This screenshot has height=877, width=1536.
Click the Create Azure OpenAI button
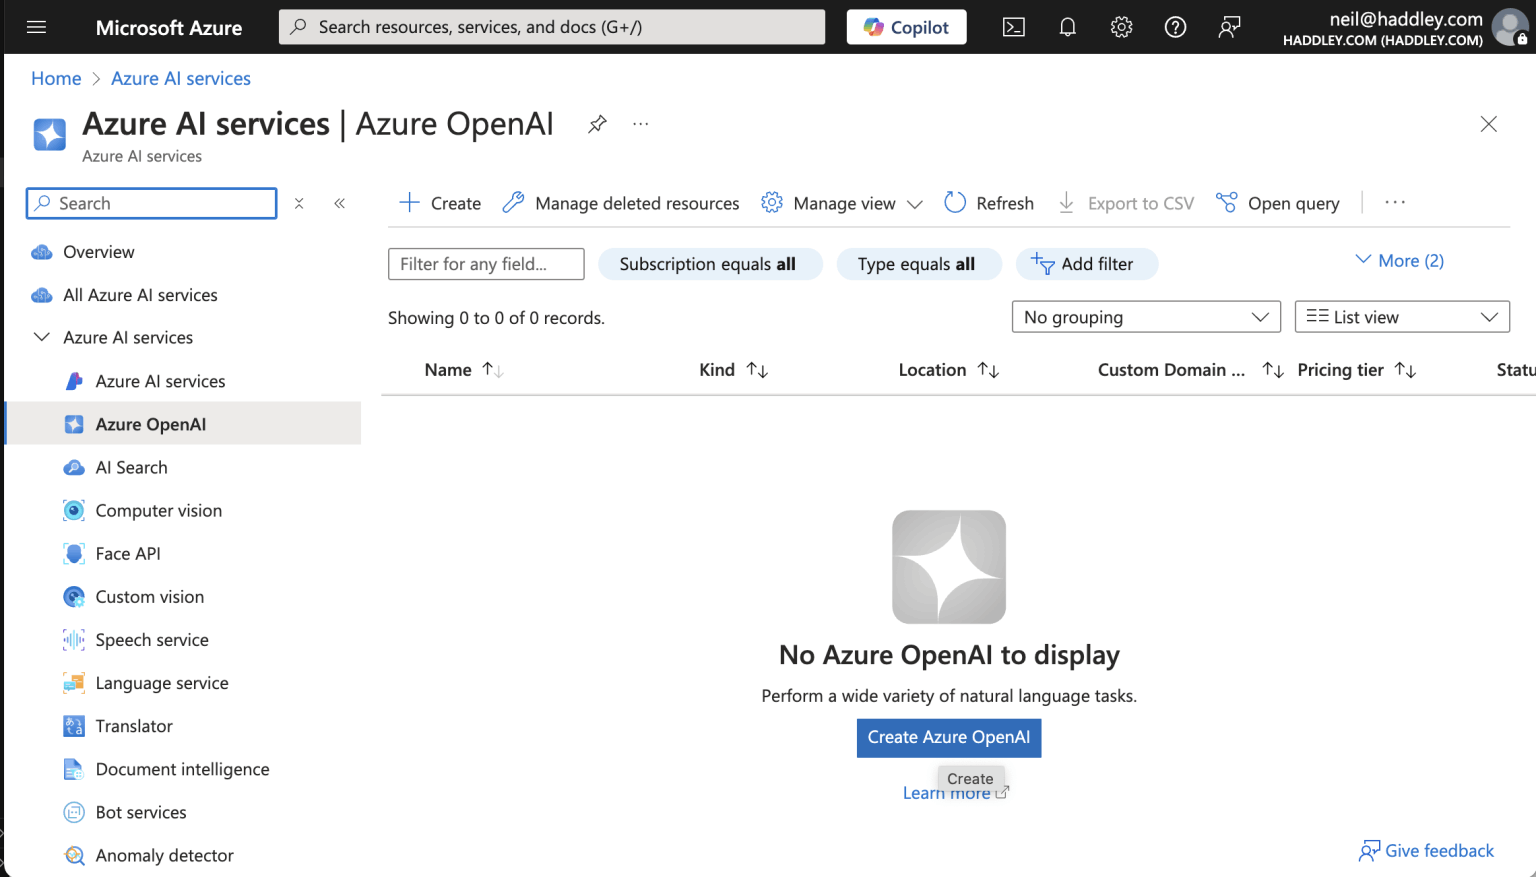pos(948,738)
